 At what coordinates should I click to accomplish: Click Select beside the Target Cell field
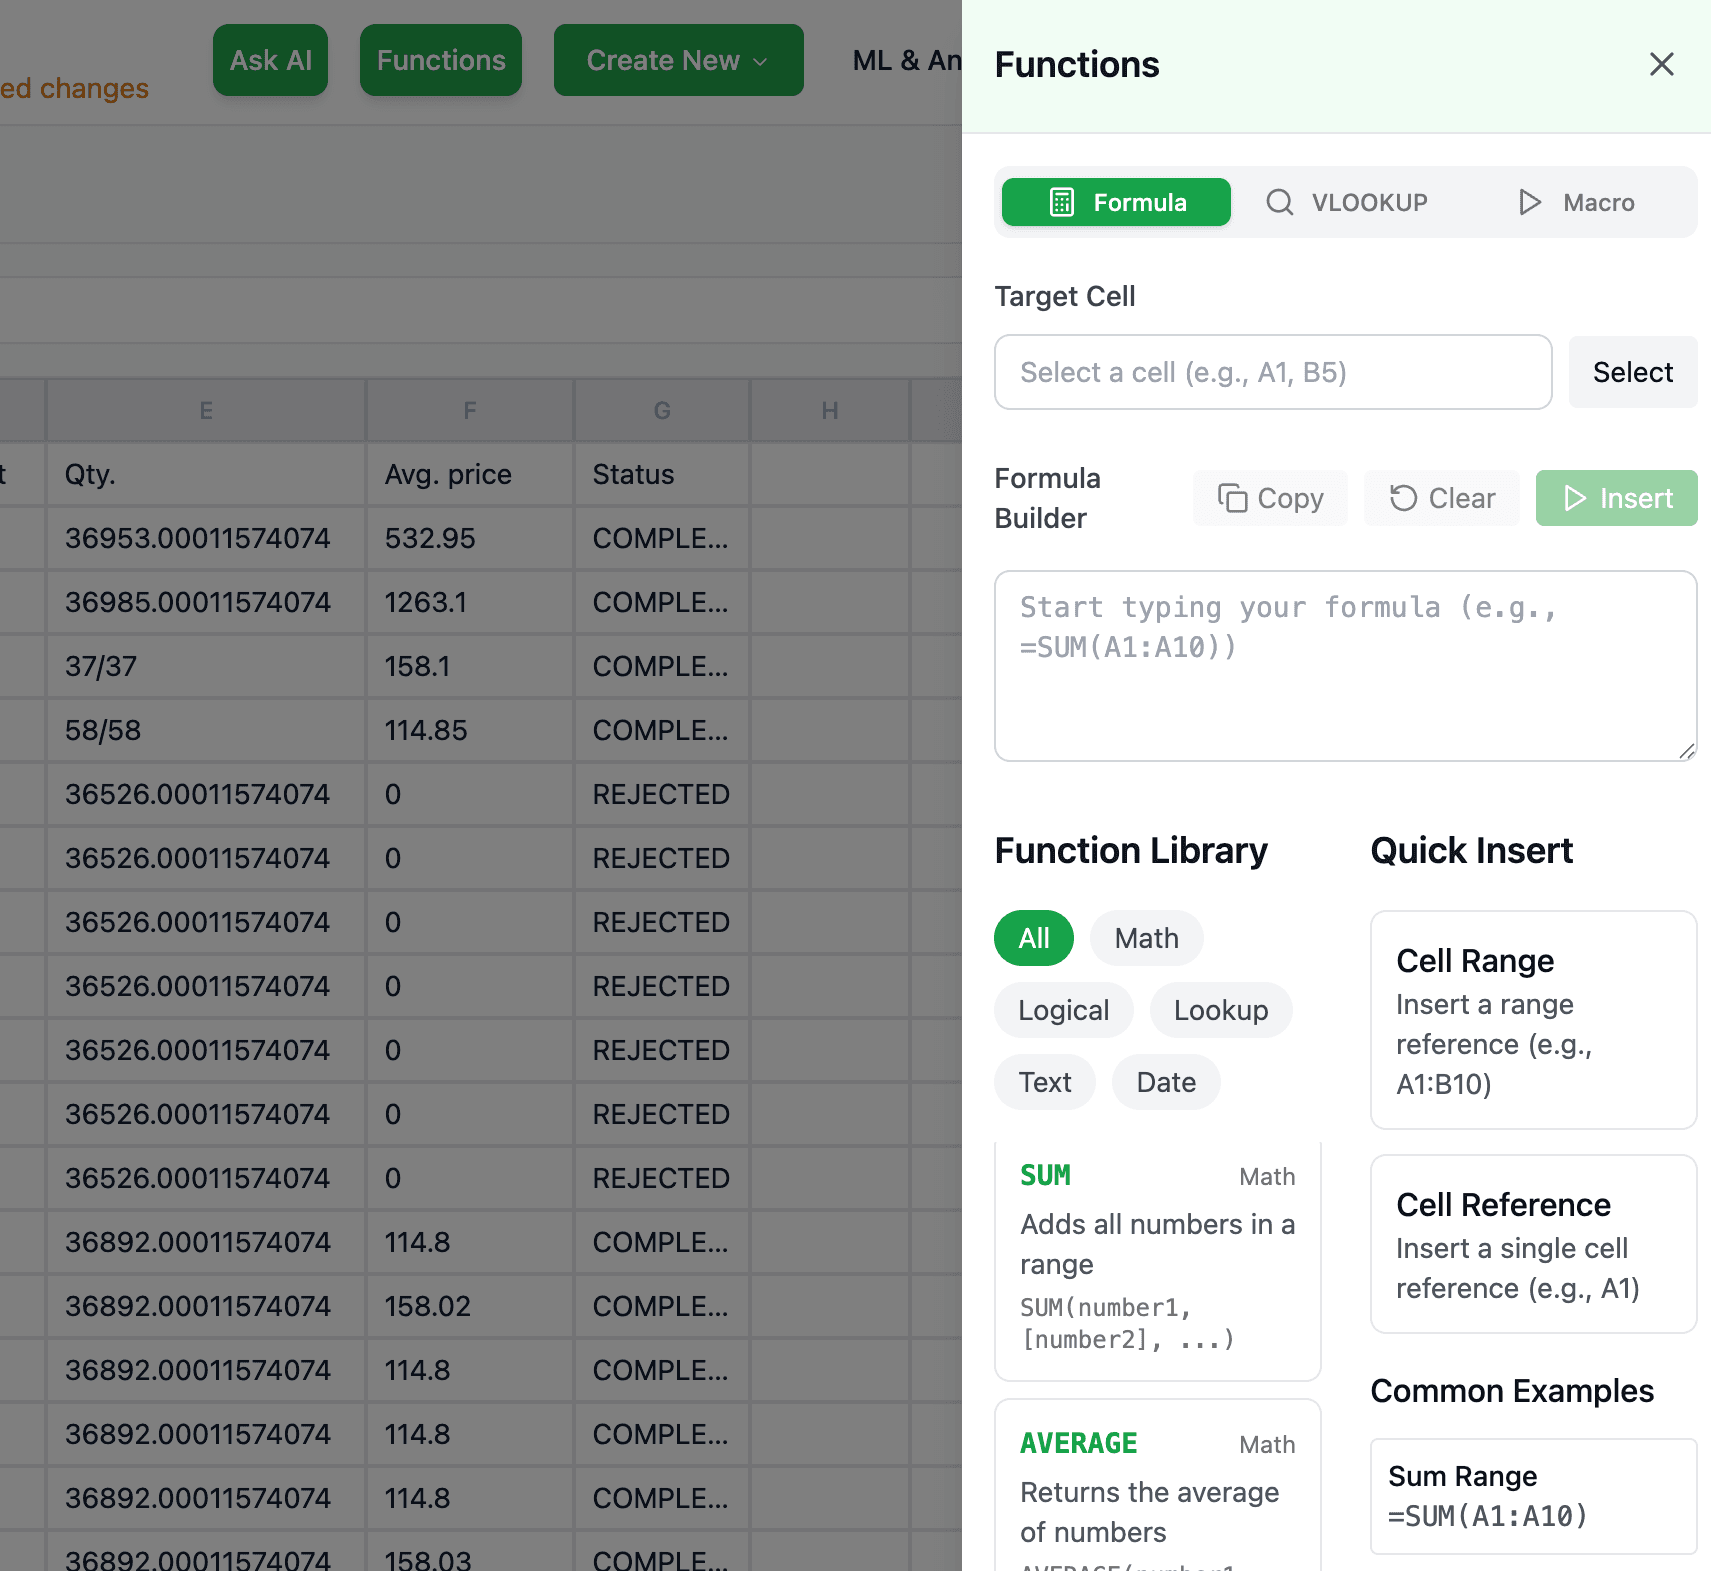(x=1632, y=372)
